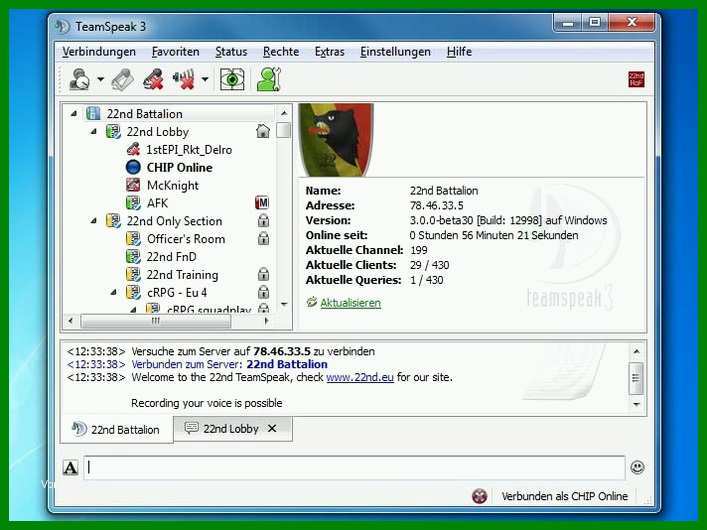
Task: Click the subscribe to all channels eye icon
Action: tap(232, 79)
